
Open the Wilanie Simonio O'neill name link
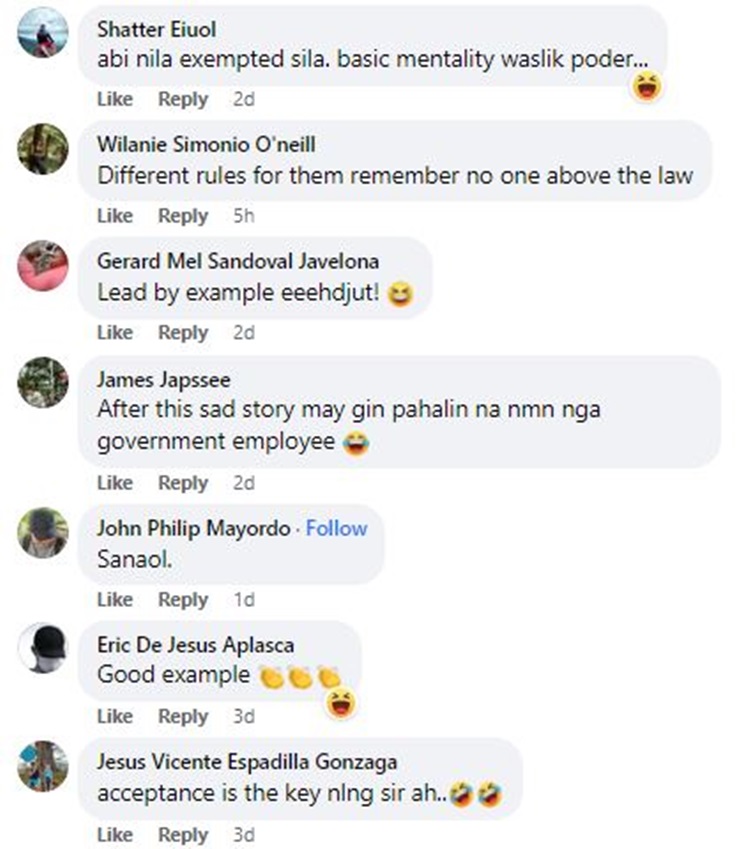(206, 145)
